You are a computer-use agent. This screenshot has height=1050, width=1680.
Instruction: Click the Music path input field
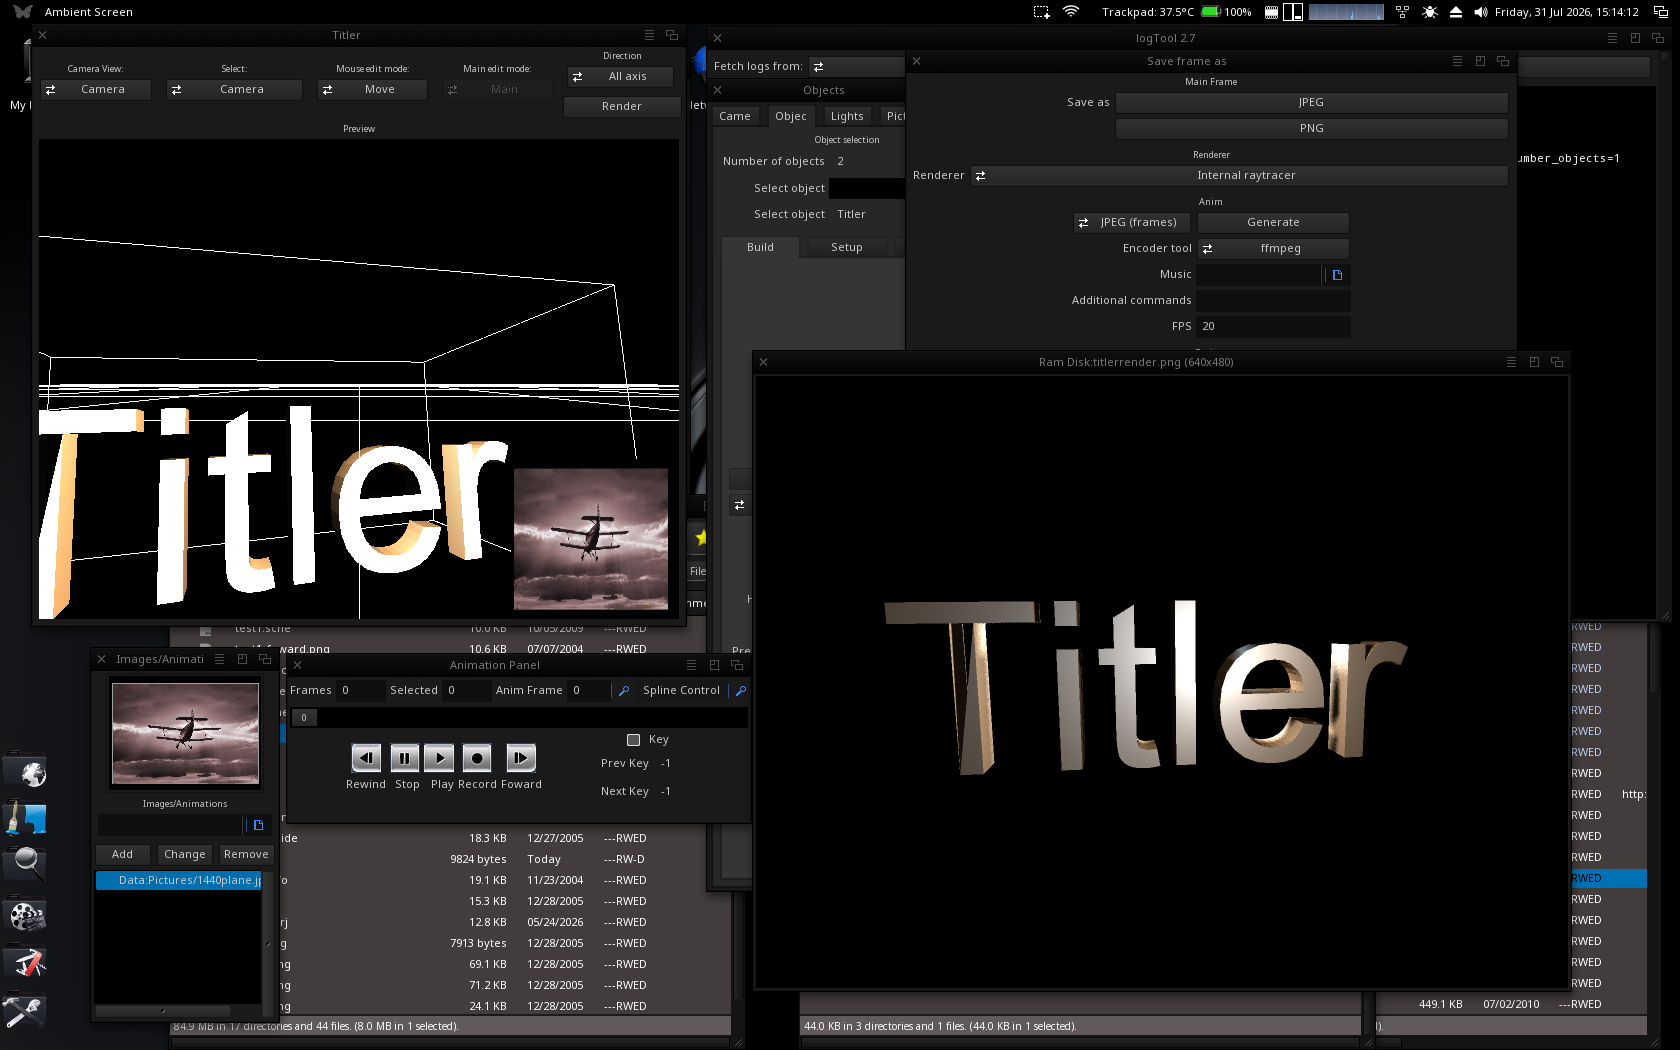tap(1259, 275)
